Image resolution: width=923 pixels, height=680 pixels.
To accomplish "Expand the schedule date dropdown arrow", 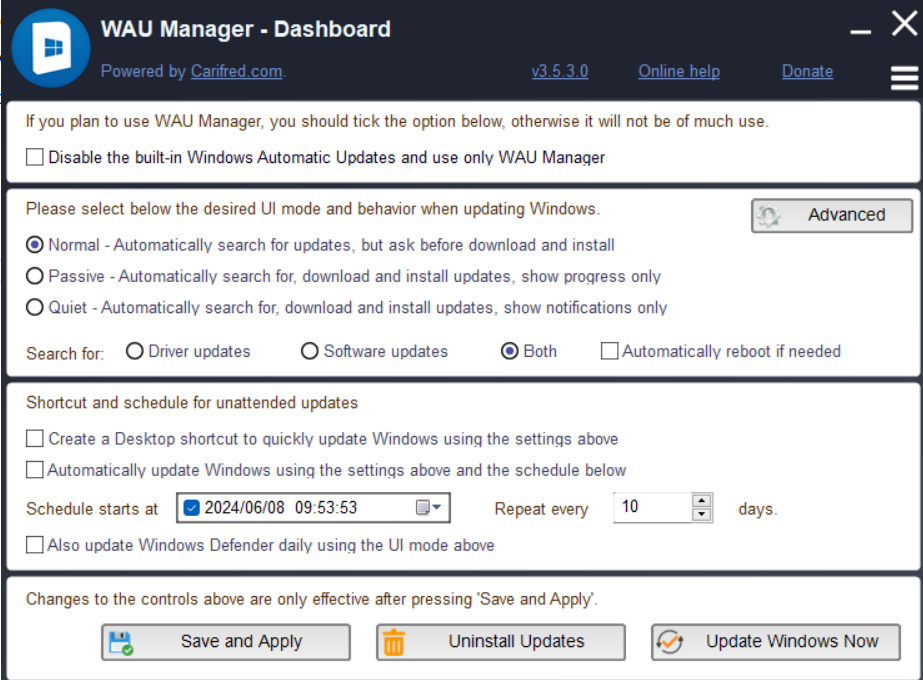I will pyautogui.click(x=437, y=508).
